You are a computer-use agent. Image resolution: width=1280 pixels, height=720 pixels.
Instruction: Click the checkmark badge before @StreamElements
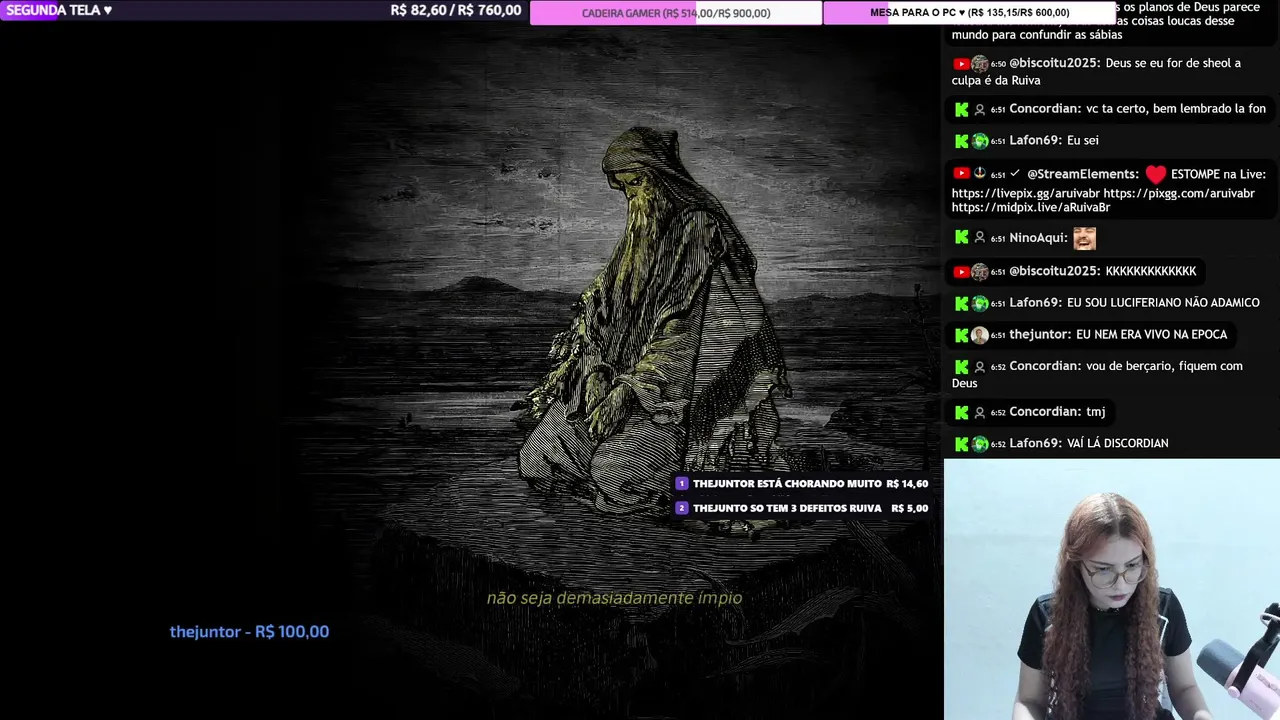coord(1015,174)
